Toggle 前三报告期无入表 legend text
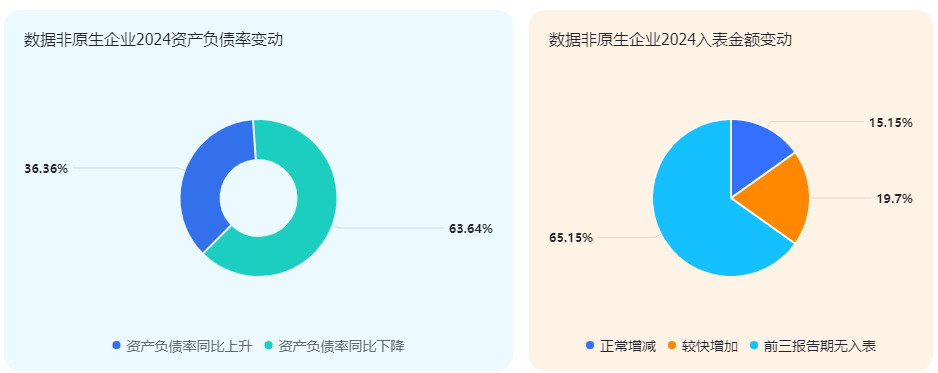 point(820,346)
